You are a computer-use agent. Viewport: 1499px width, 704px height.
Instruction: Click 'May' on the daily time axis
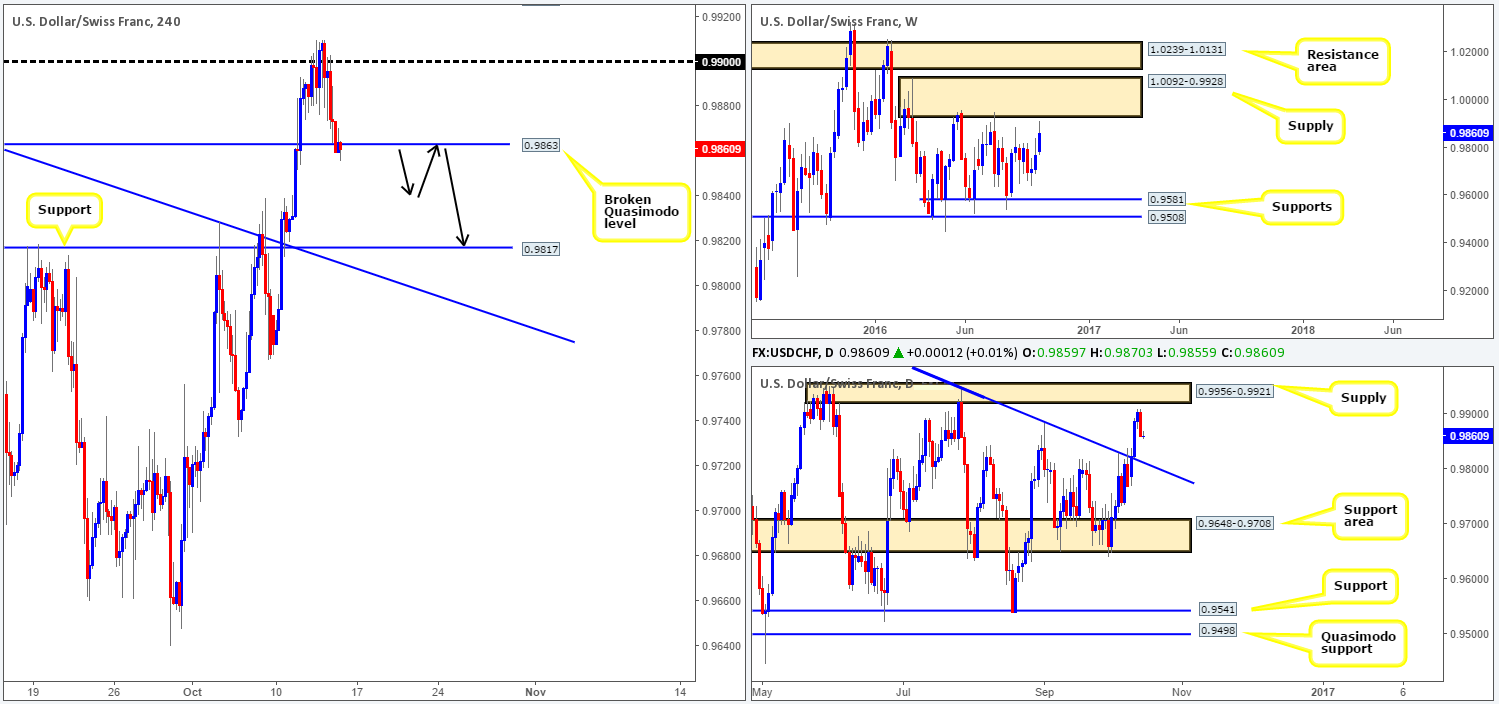(x=763, y=690)
